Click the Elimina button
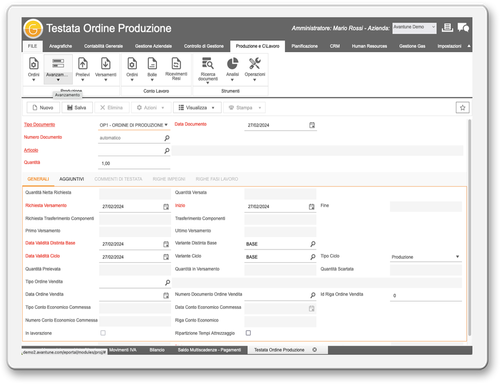 click(x=112, y=108)
